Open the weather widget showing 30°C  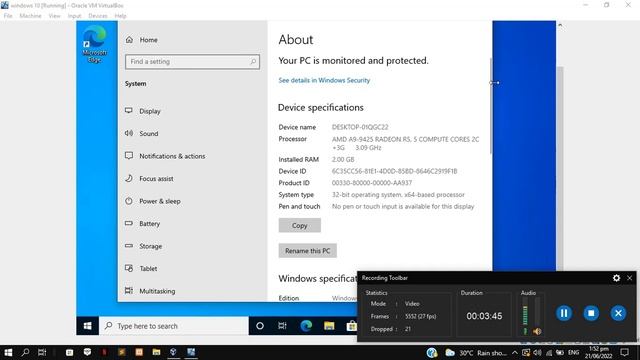coord(476,353)
